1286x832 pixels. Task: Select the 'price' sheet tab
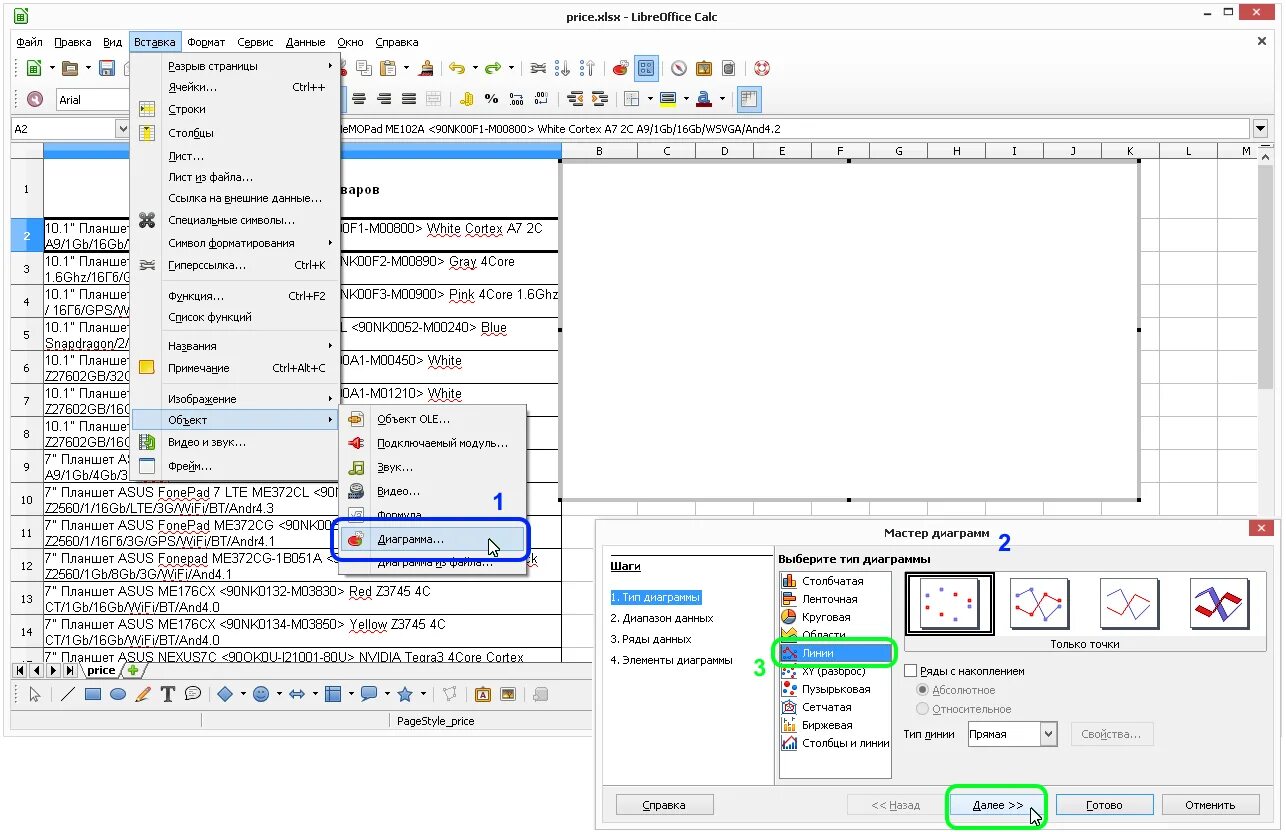[101, 670]
